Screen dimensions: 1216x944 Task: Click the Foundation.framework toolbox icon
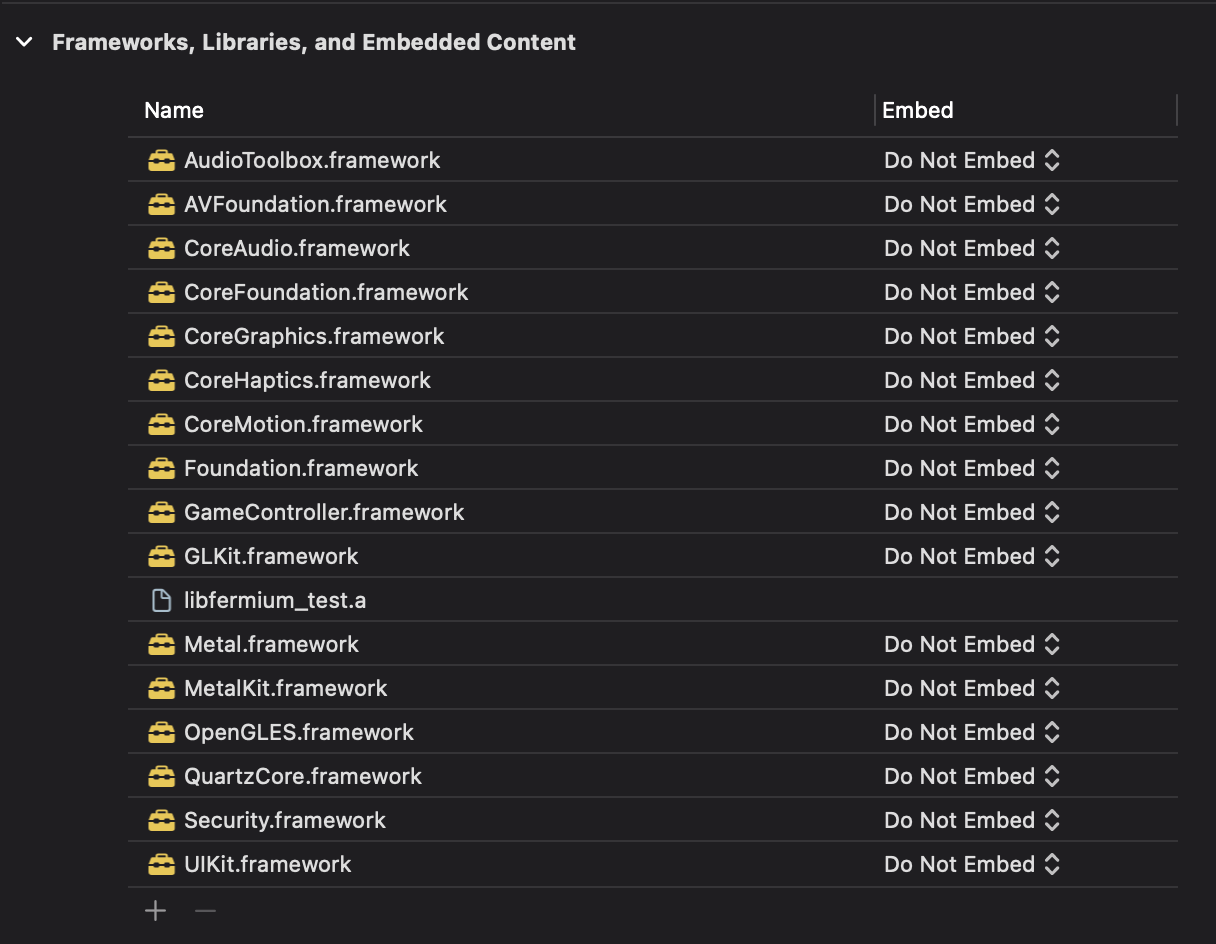click(x=161, y=468)
